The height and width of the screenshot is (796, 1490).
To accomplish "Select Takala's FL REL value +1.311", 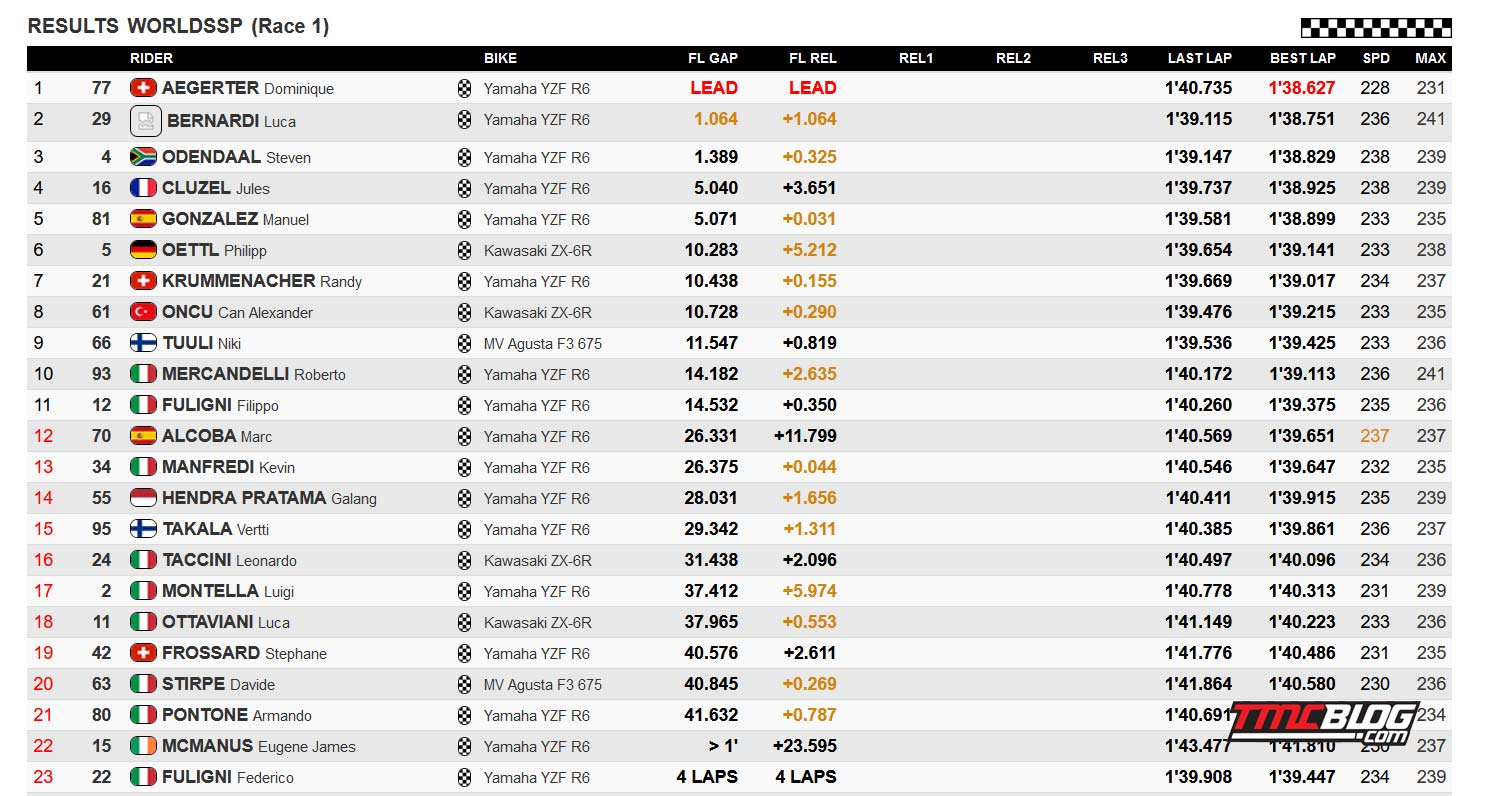I will 810,529.
